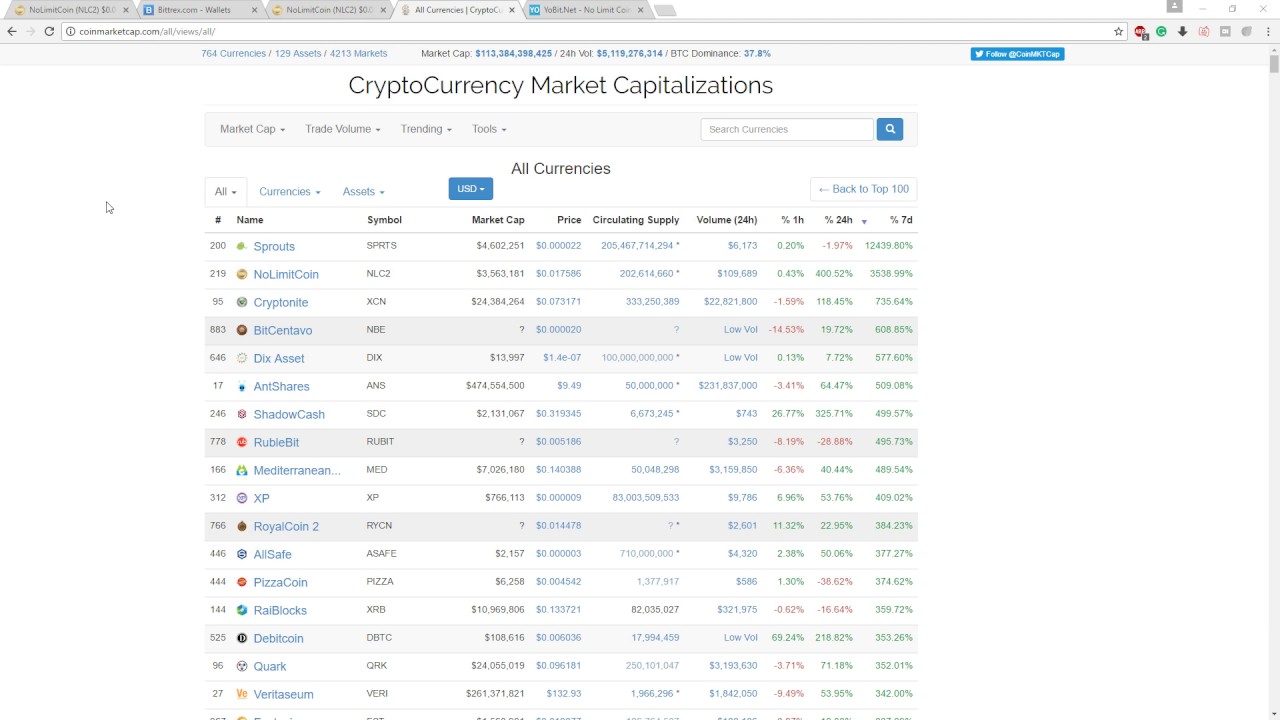
Task: Open the Veritaseum name link
Action: click(283, 694)
